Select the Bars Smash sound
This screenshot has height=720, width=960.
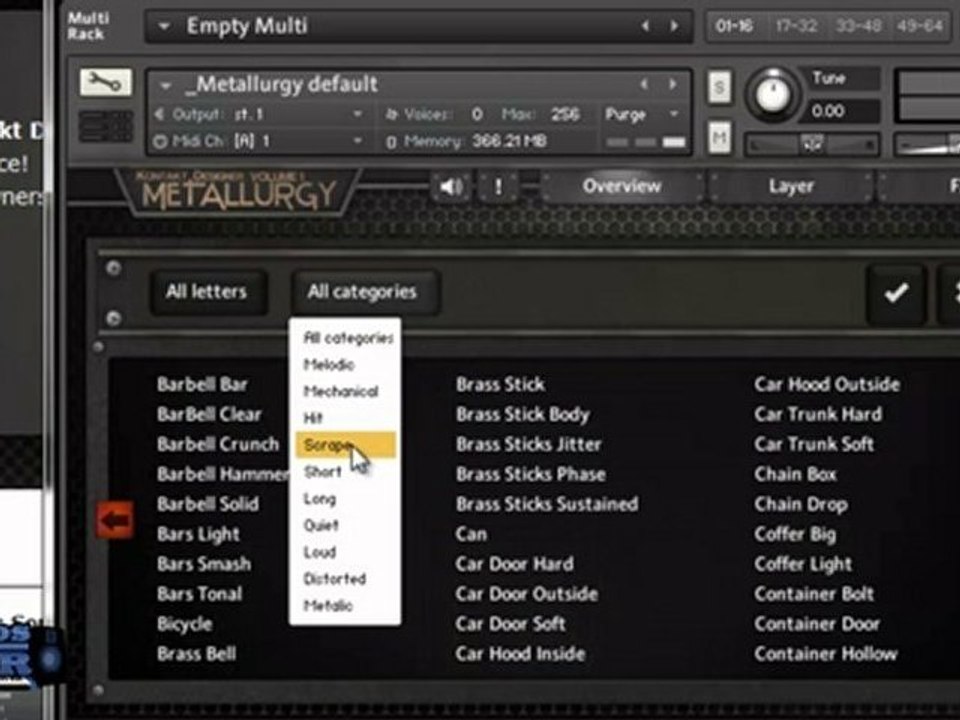coord(203,564)
